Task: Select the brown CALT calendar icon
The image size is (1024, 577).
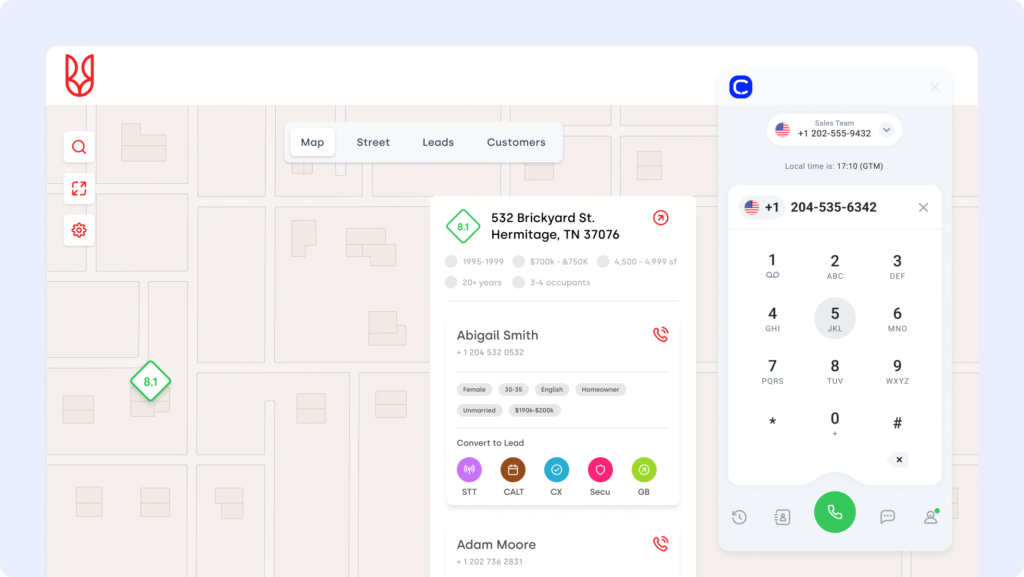Action: (x=513, y=470)
